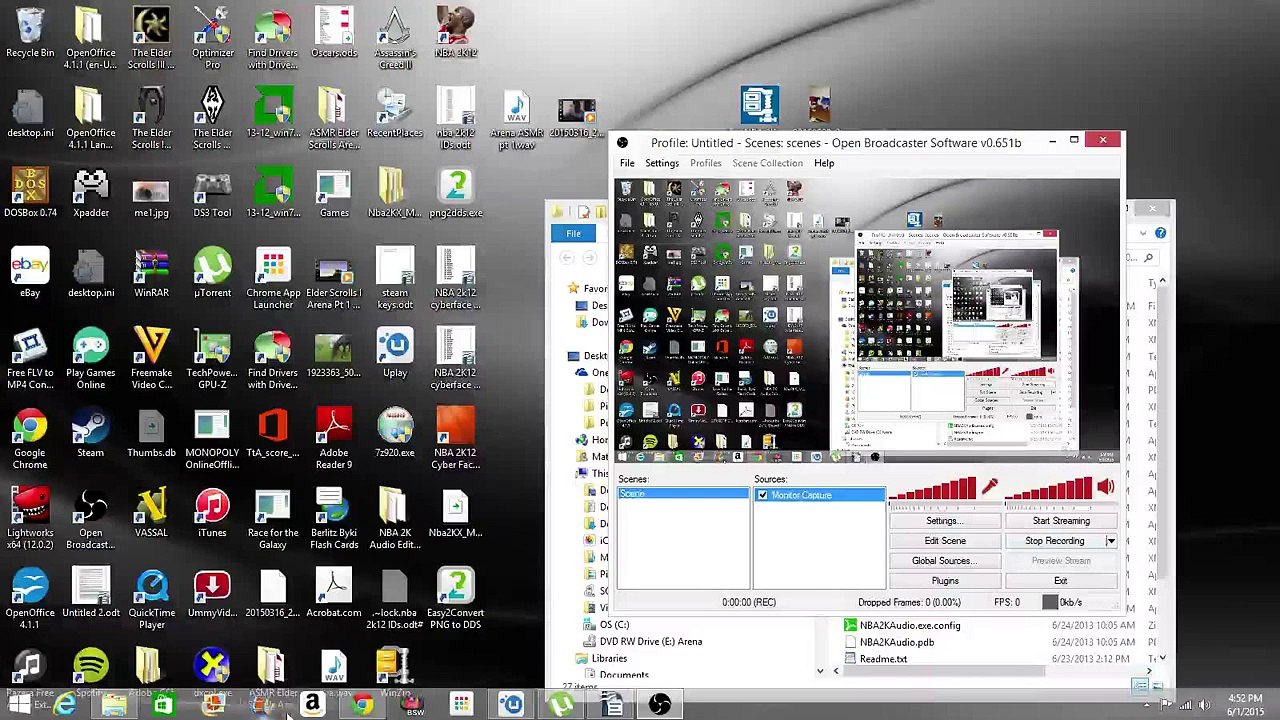The image size is (1280, 720).
Task: Select DVD RW Drive (E:) Arena
Action: pos(651,642)
